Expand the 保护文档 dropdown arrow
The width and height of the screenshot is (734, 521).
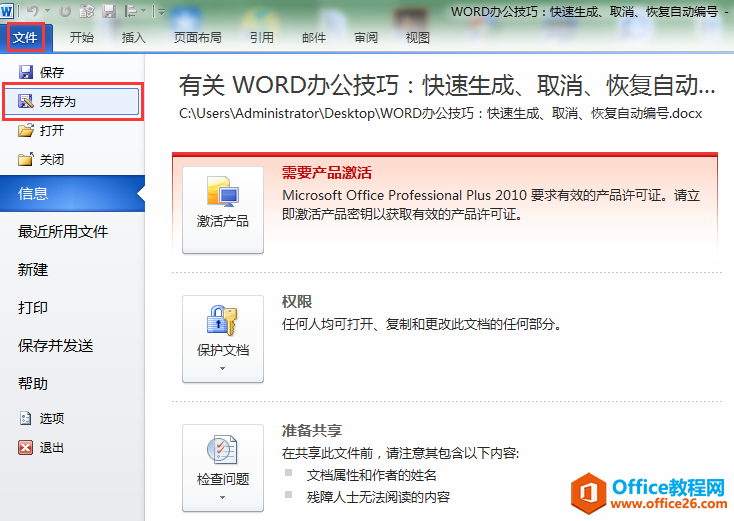(223, 368)
